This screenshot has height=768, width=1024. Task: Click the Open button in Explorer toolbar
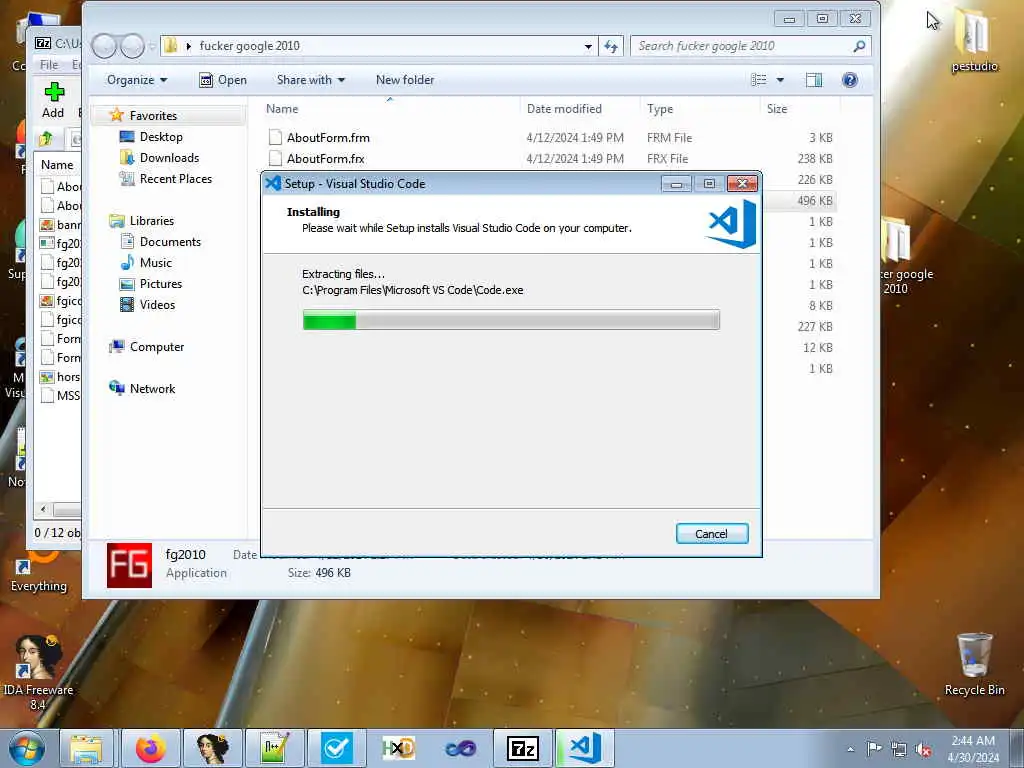[223, 80]
